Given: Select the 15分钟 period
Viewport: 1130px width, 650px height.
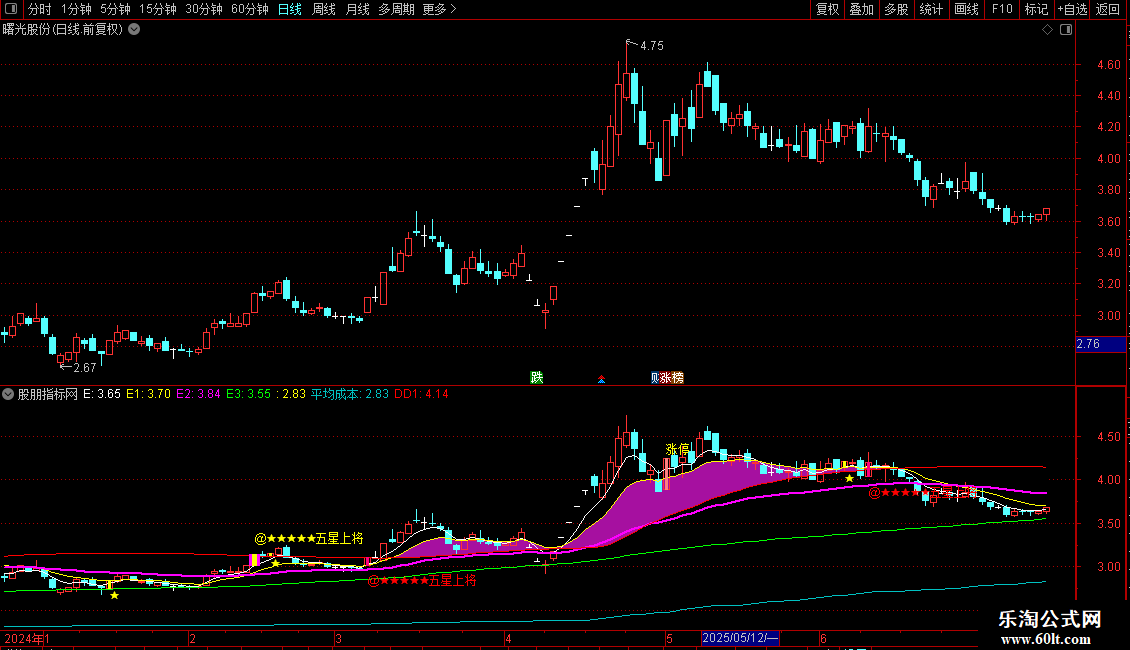Looking at the screenshot, I should [158, 9].
